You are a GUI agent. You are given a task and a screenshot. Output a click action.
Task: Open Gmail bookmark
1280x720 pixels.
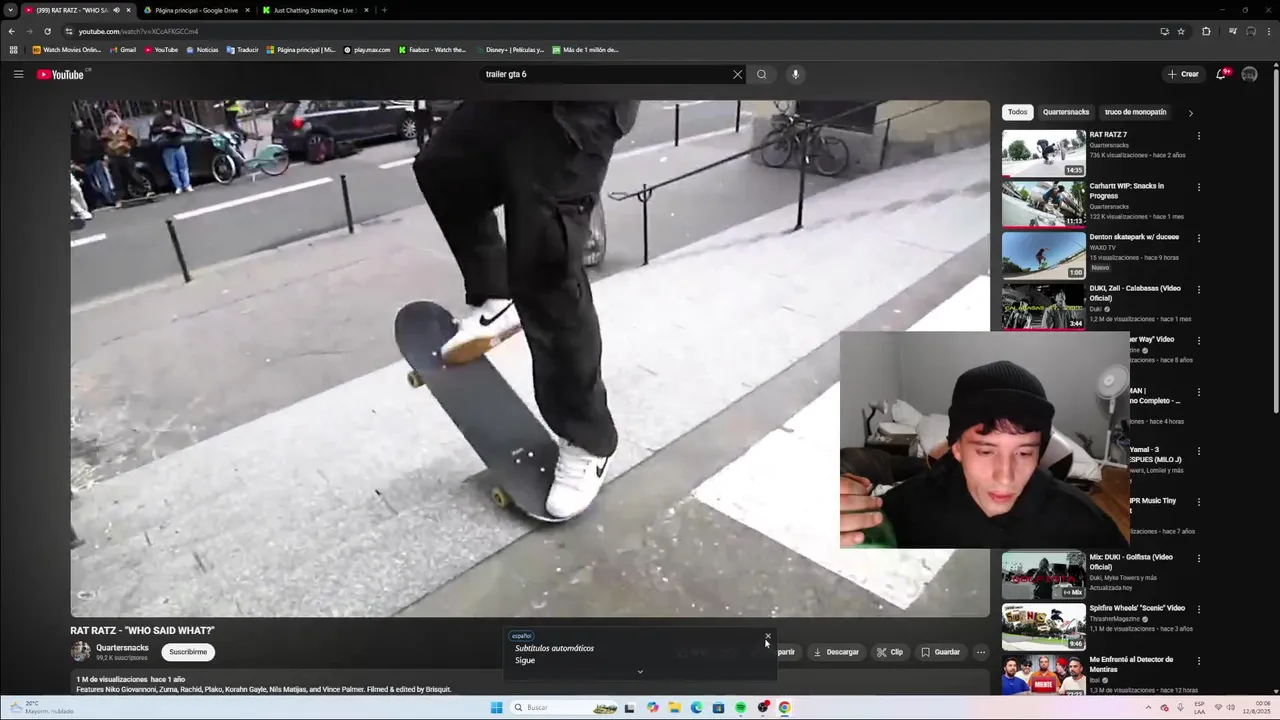[123, 49]
